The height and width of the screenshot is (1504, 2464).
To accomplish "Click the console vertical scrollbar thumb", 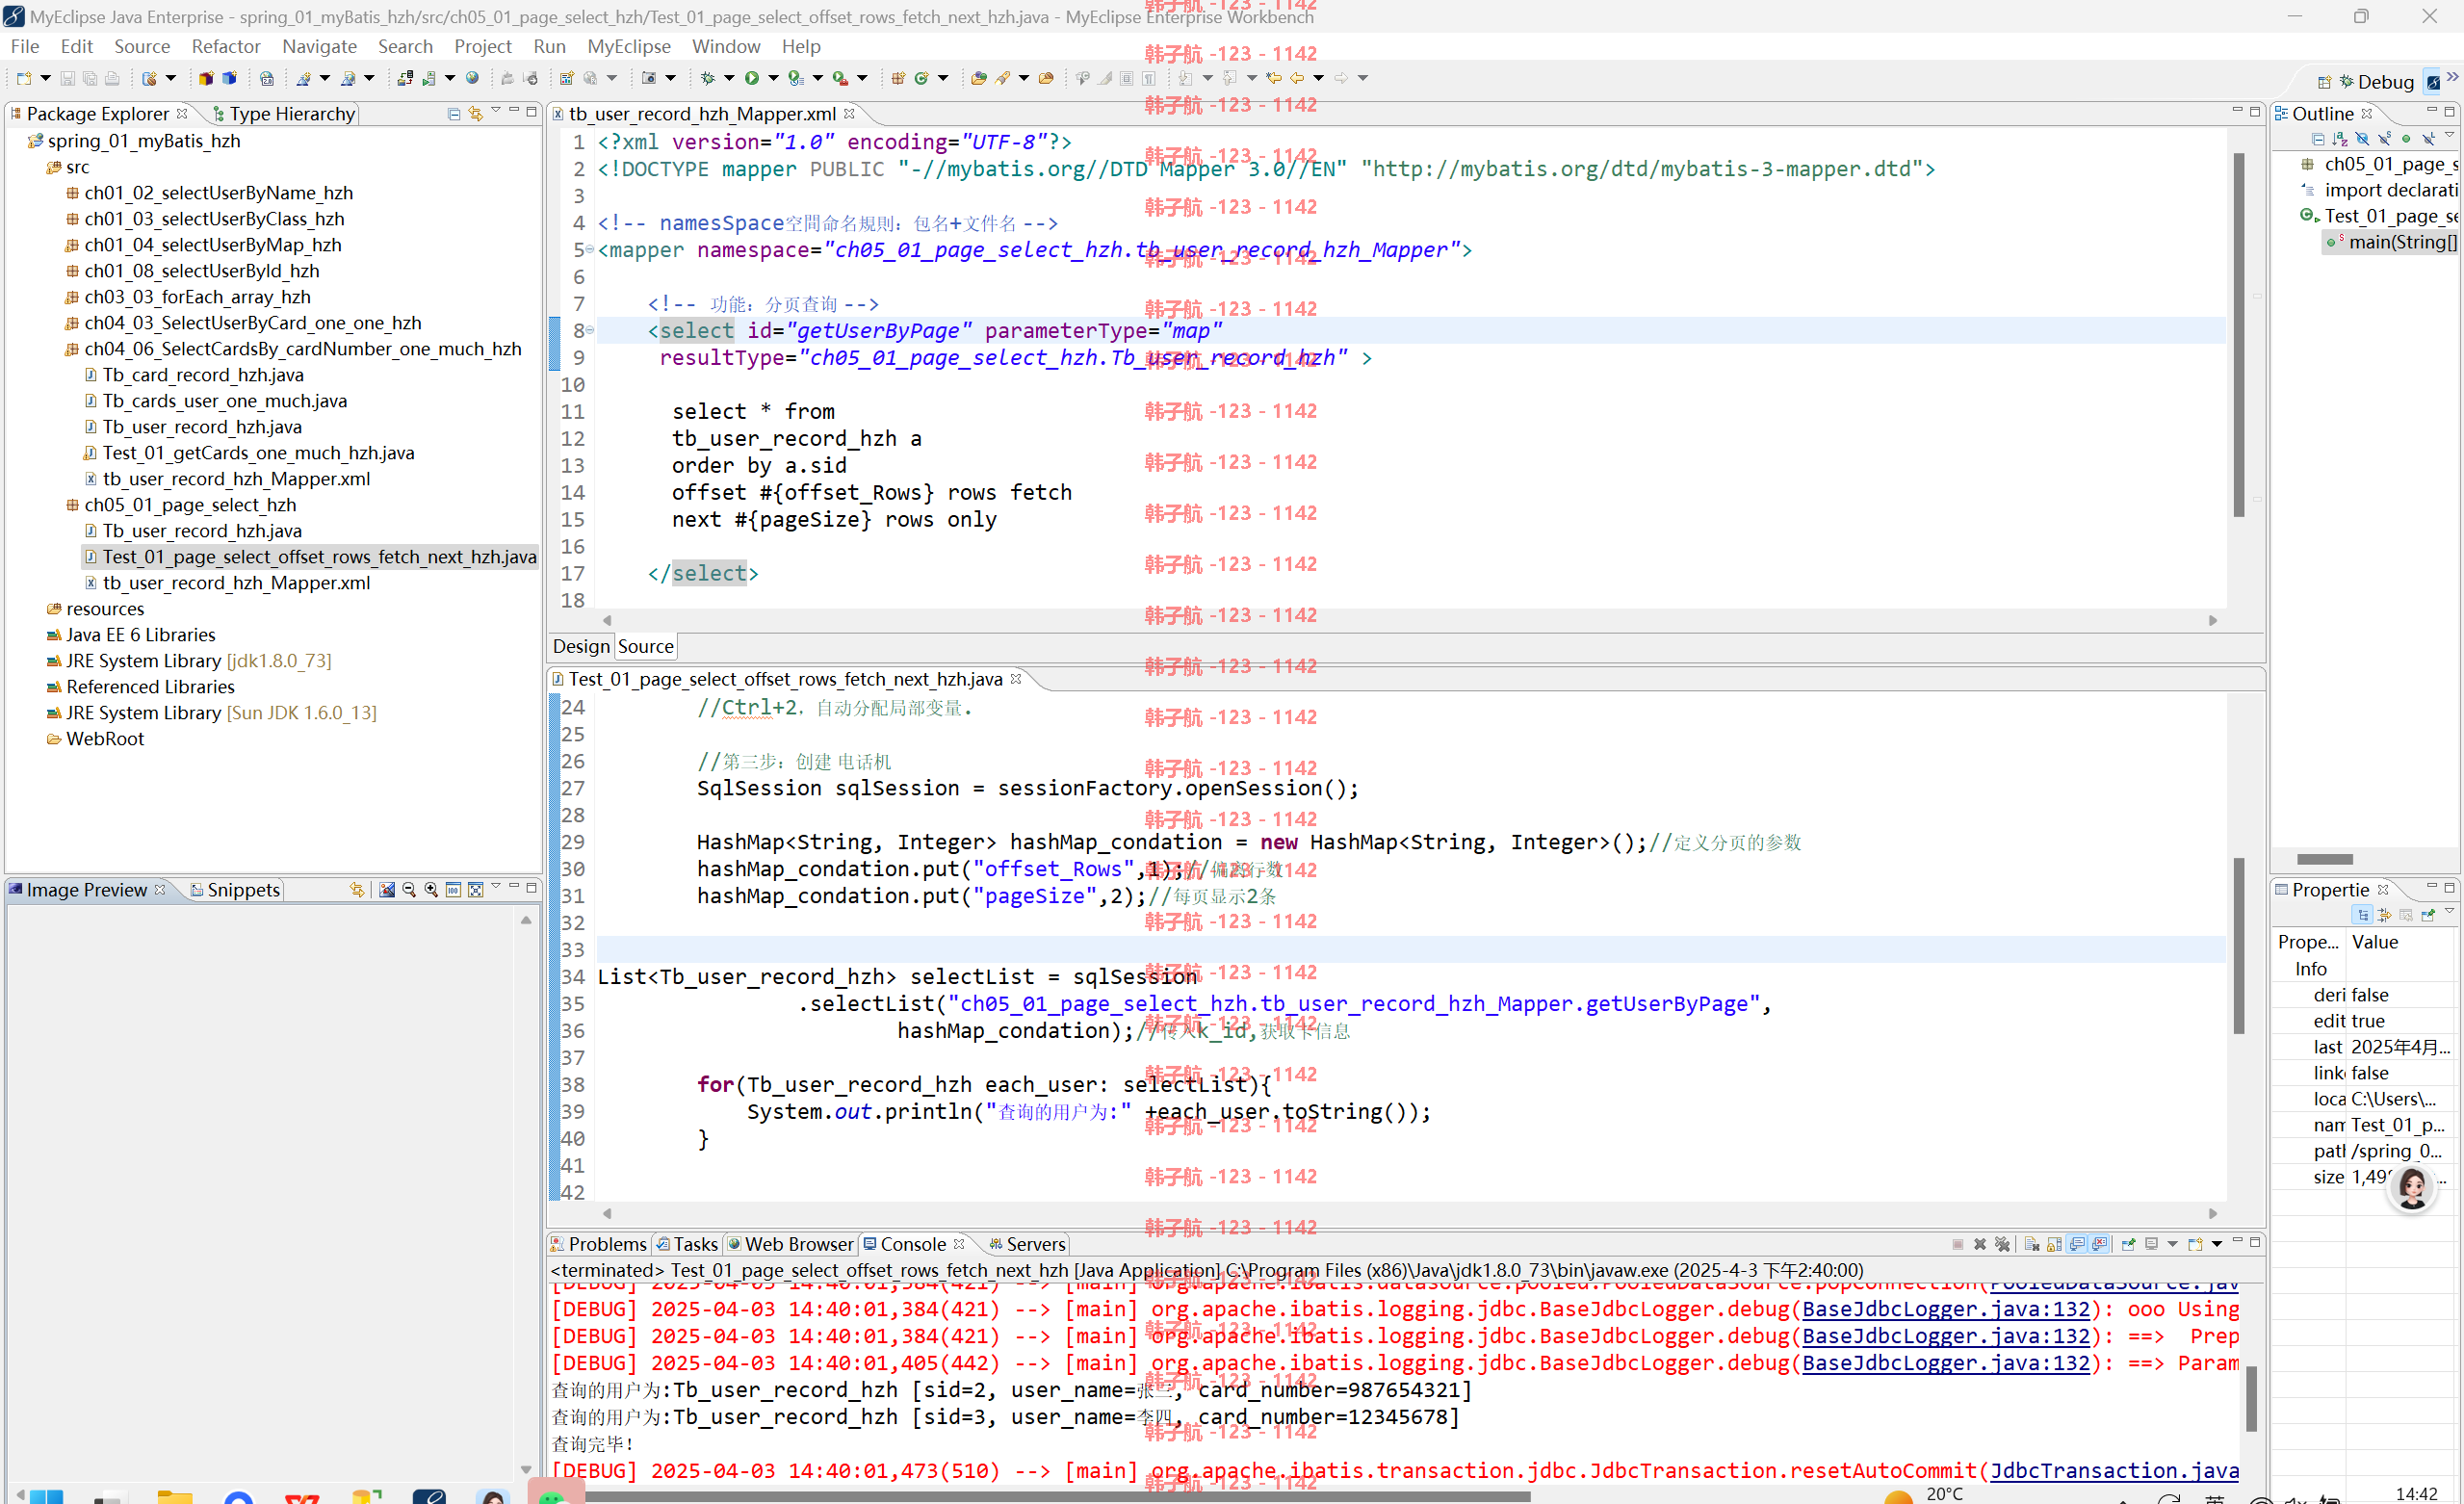I will (2251, 1399).
